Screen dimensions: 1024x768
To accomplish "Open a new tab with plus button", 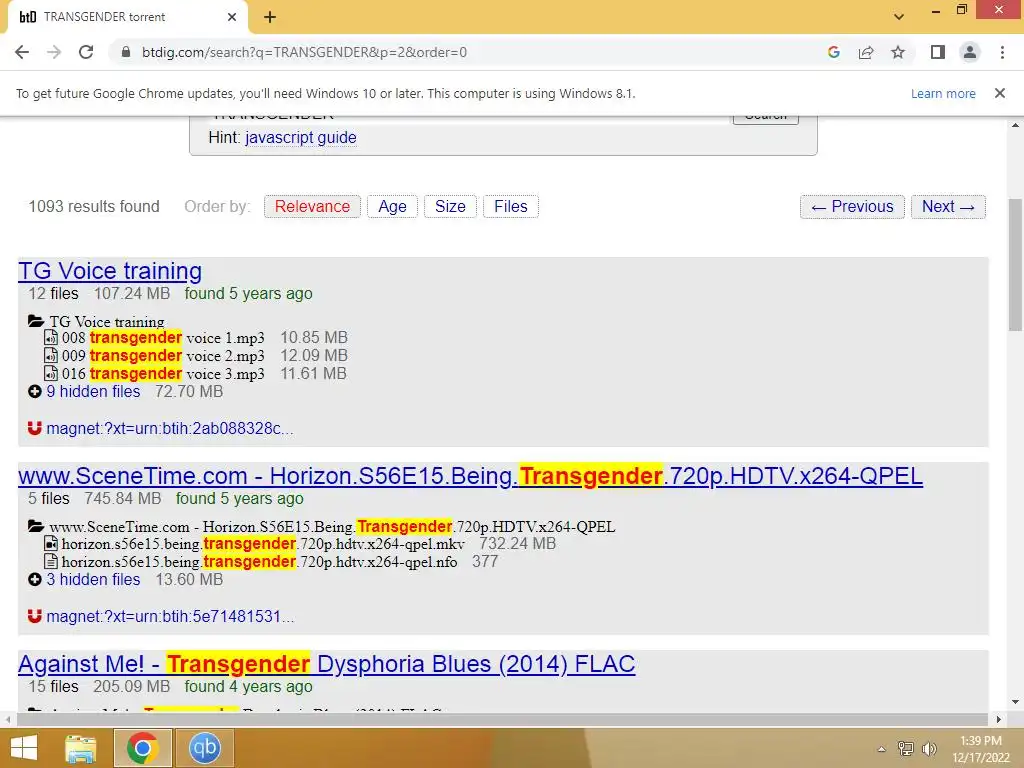I will point(270,17).
